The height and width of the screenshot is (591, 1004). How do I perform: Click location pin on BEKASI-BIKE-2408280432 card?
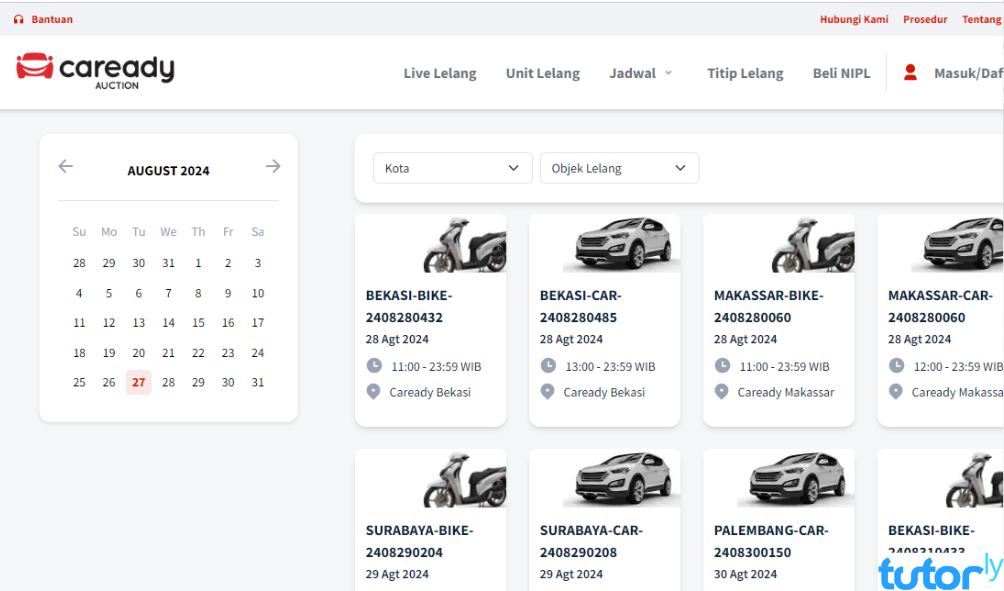coord(373,392)
